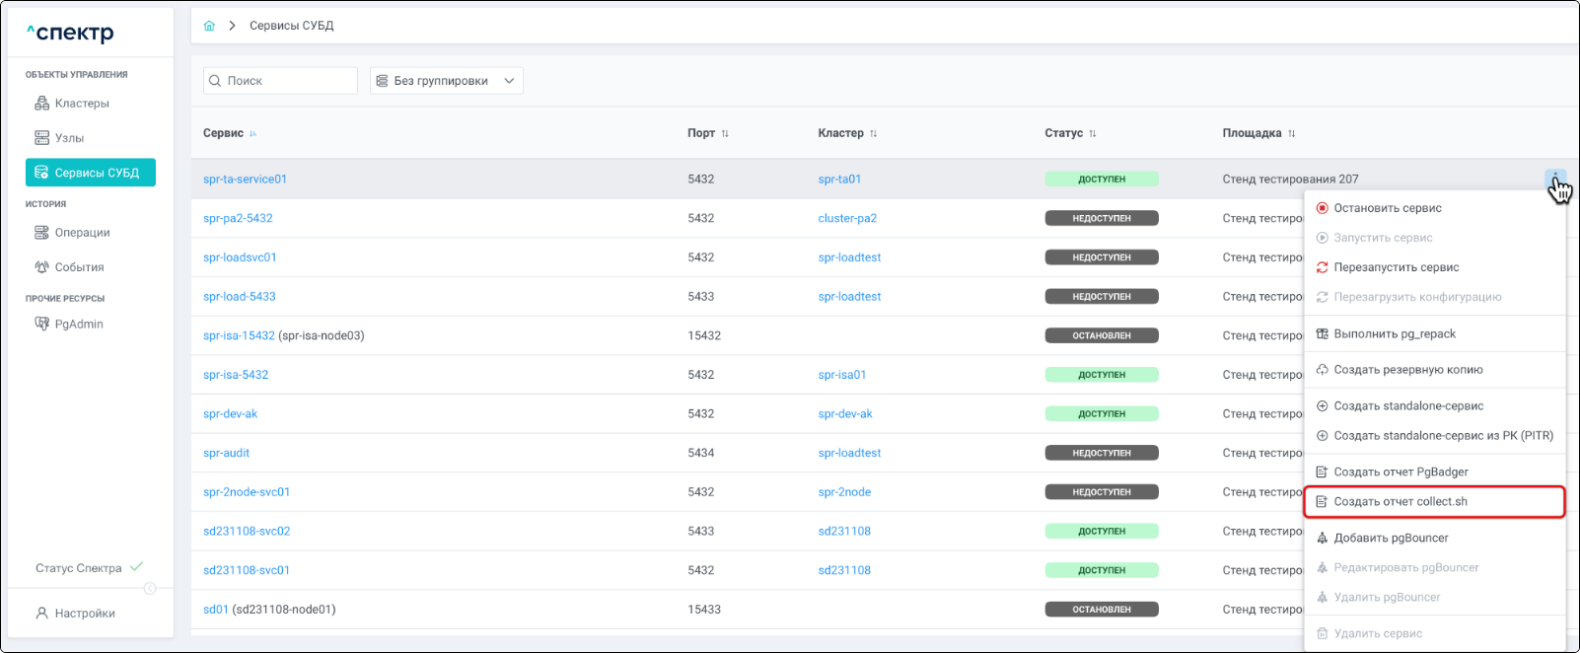Click the three-dot actions icon for spr-ta-service01
The height and width of the screenshot is (653, 1580).
[1554, 179]
